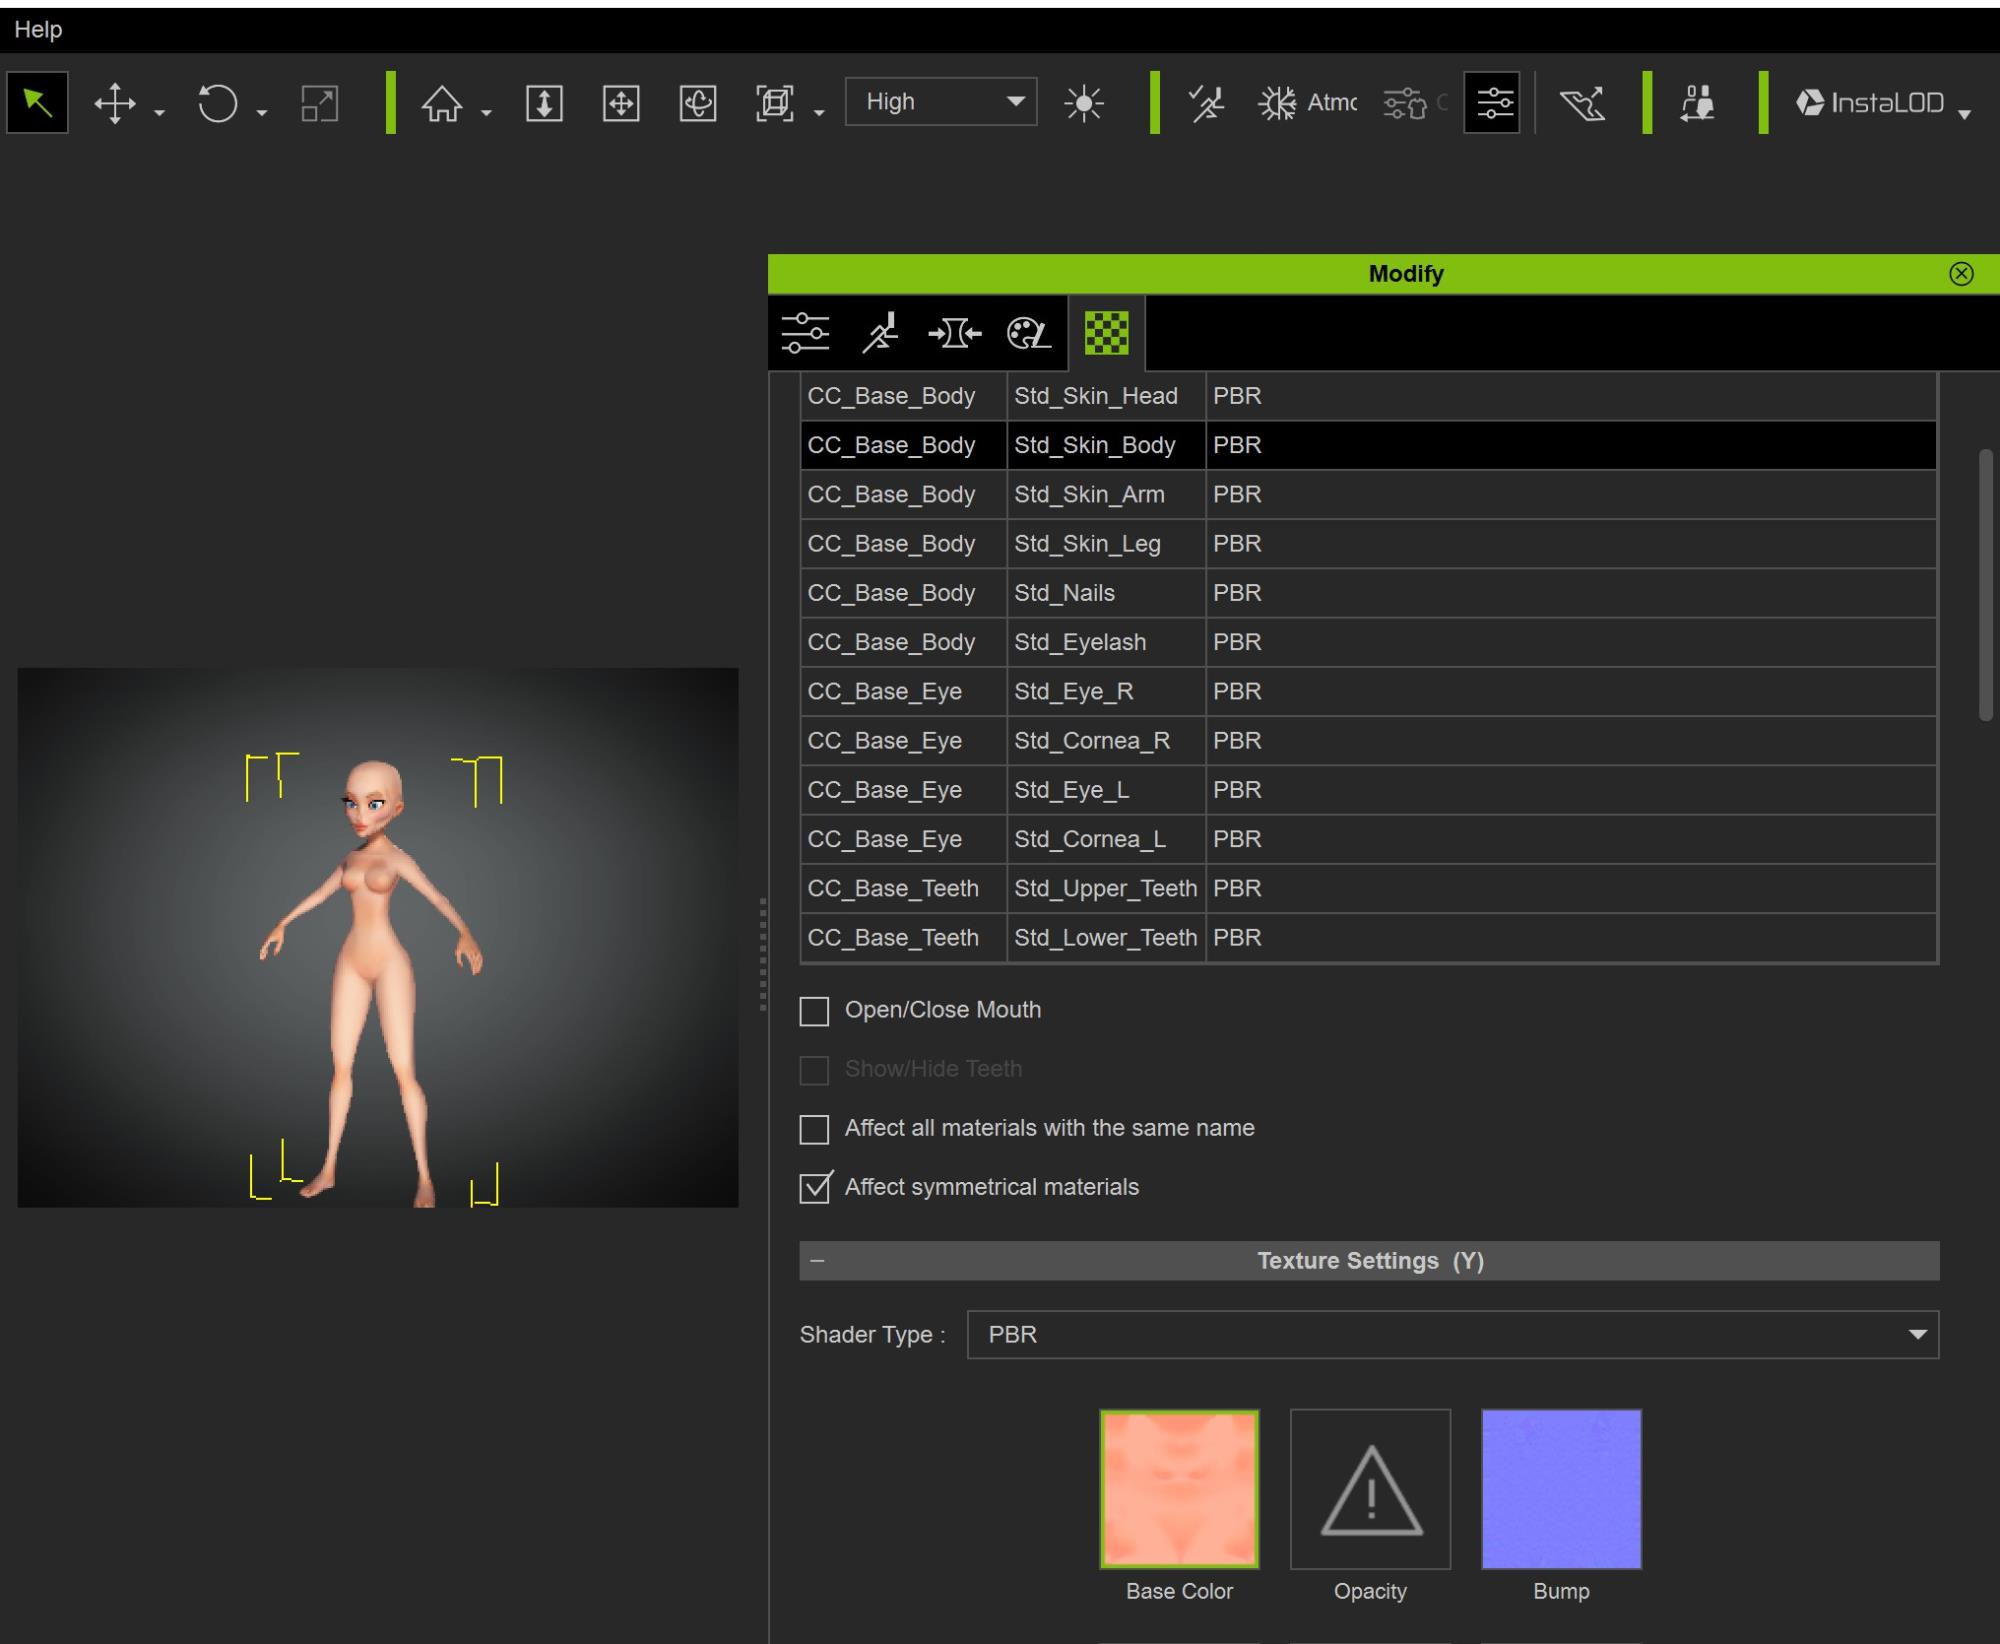Click the camera zoom icon

pyautogui.click(x=544, y=103)
